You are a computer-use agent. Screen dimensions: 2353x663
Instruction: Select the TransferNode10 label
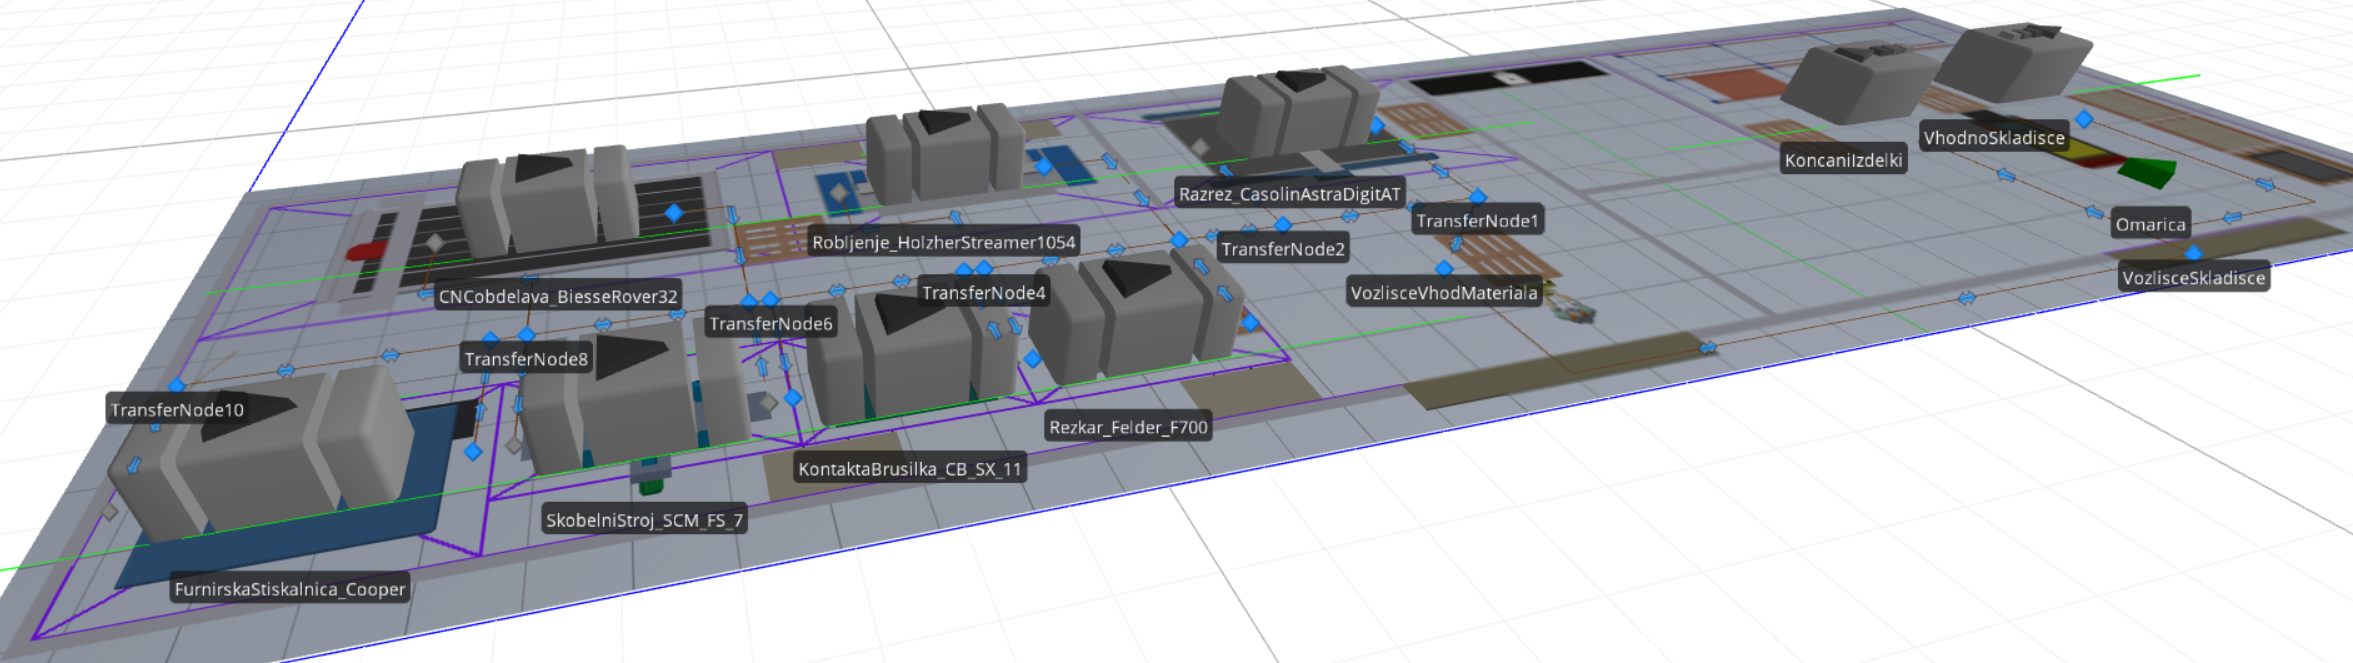[177, 410]
